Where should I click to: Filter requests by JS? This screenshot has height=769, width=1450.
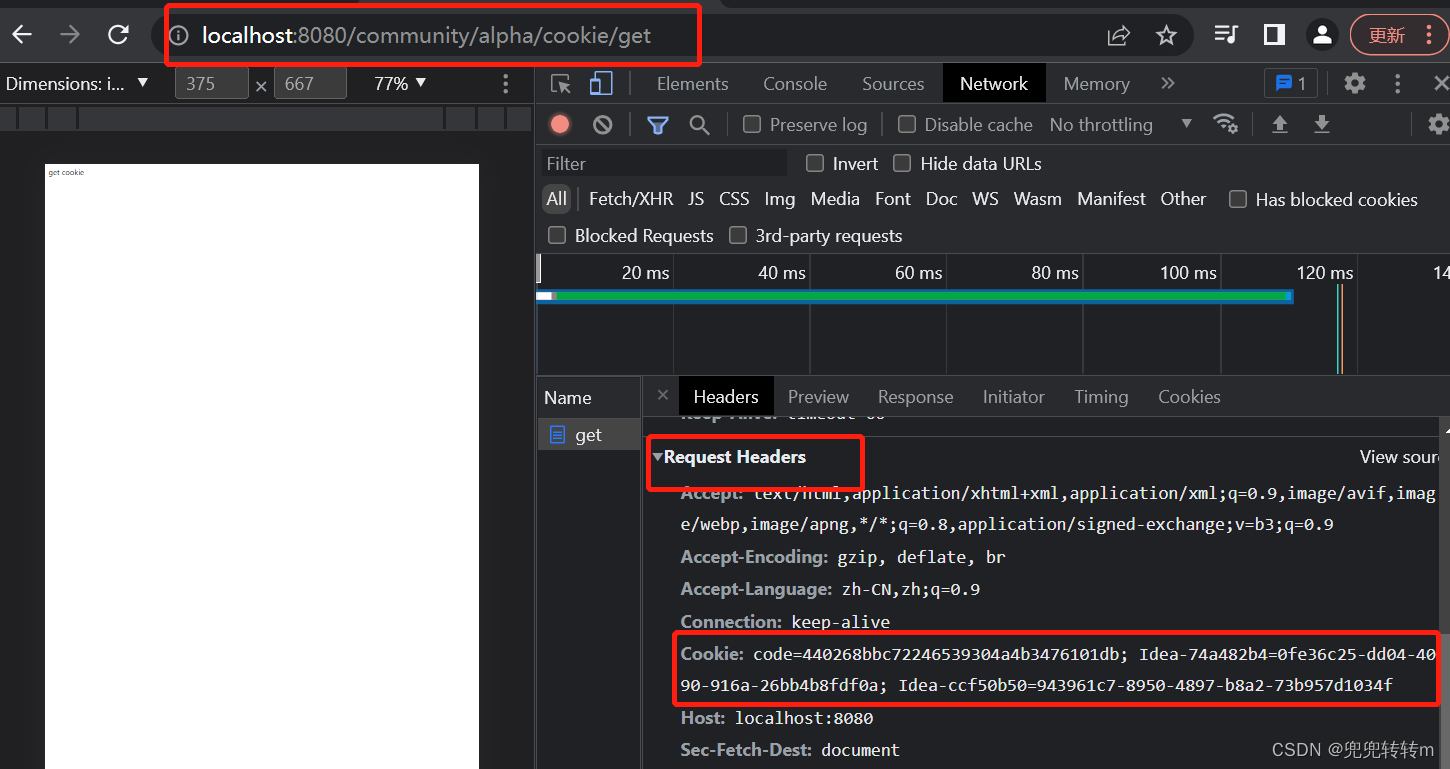[696, 199]
